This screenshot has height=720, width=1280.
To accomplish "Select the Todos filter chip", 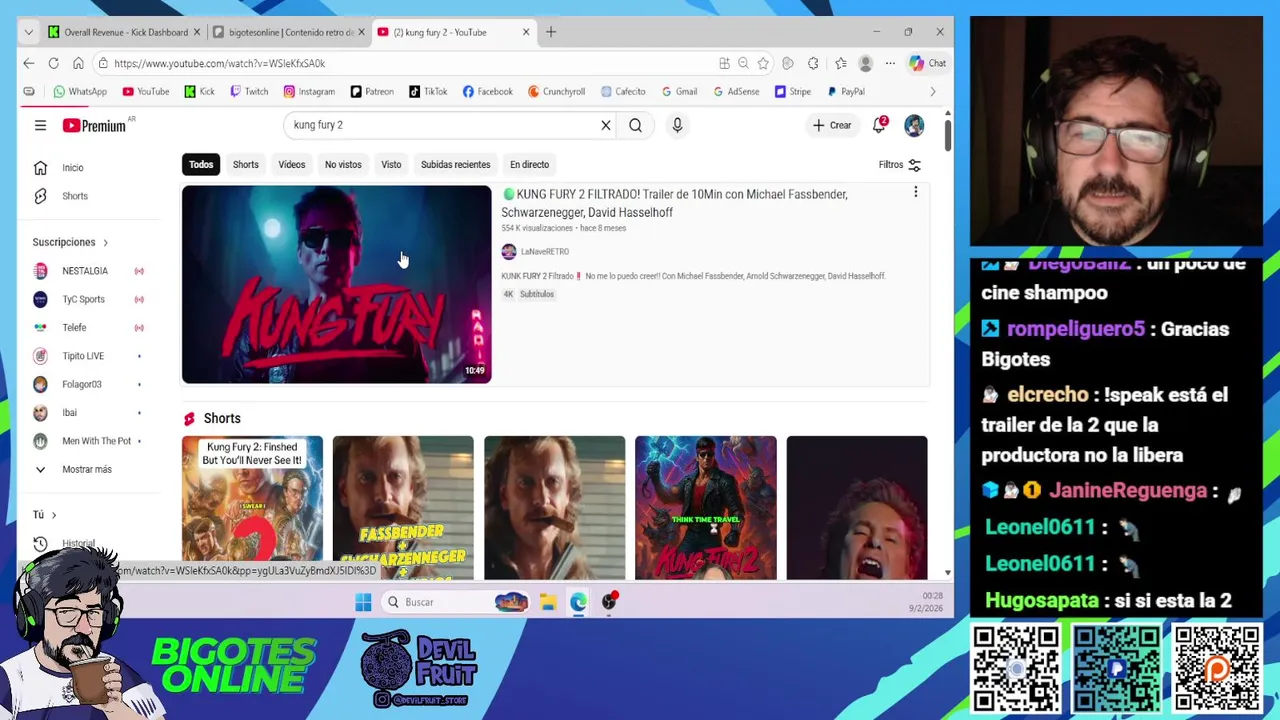I will [x=201, y=164].
